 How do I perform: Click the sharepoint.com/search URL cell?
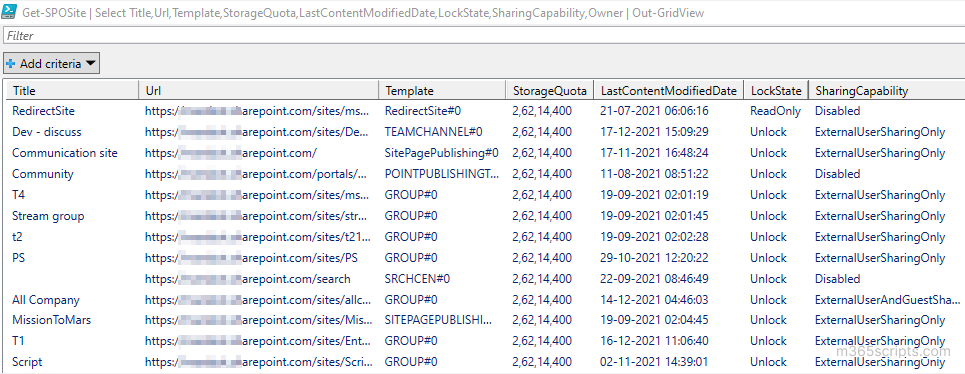(248, 279)
